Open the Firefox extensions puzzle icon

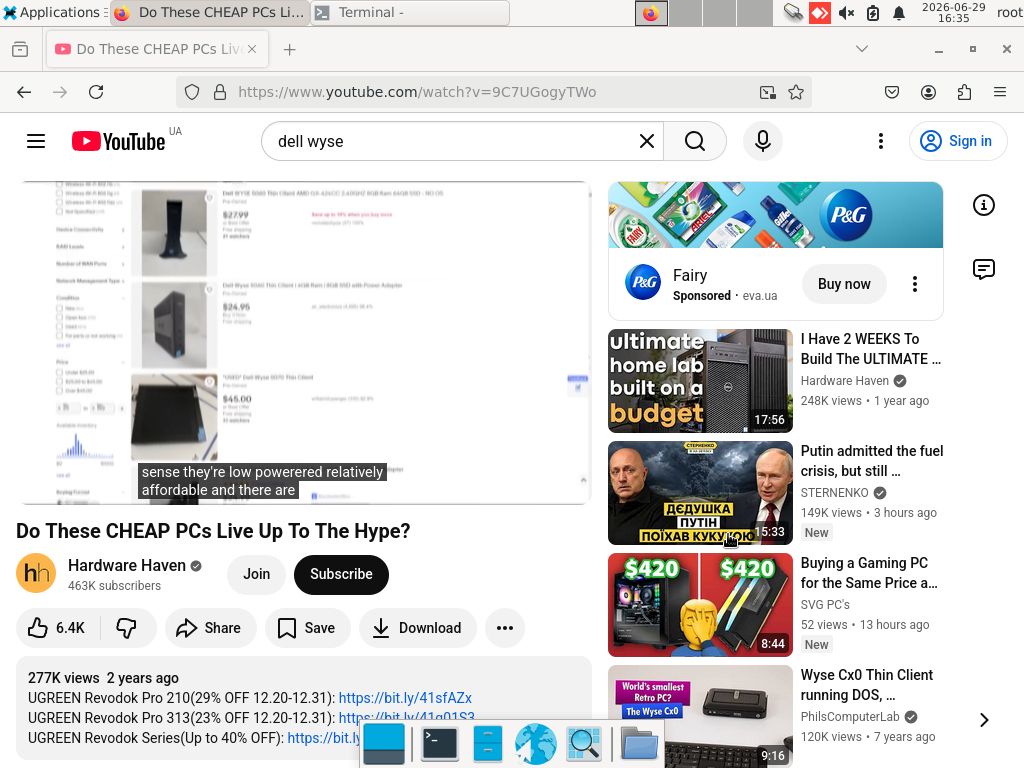click(964, 92)
